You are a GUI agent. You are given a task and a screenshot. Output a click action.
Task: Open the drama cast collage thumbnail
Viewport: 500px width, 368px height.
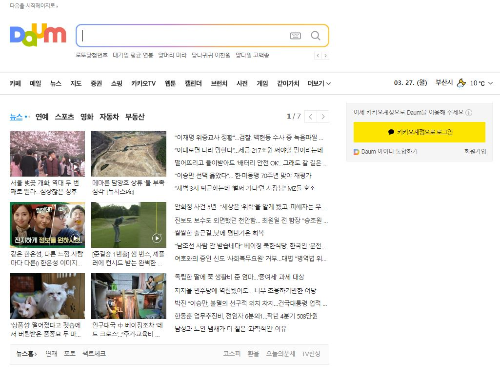(x=47, y=225)
